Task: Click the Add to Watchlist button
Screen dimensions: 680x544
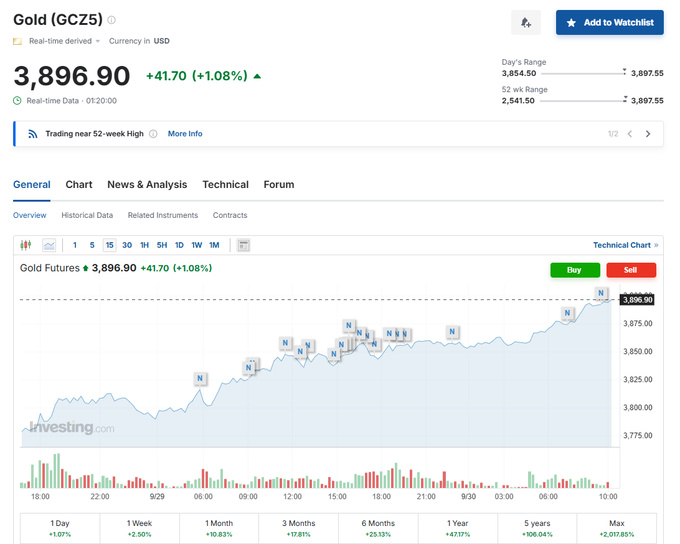Action: (610, 23)
